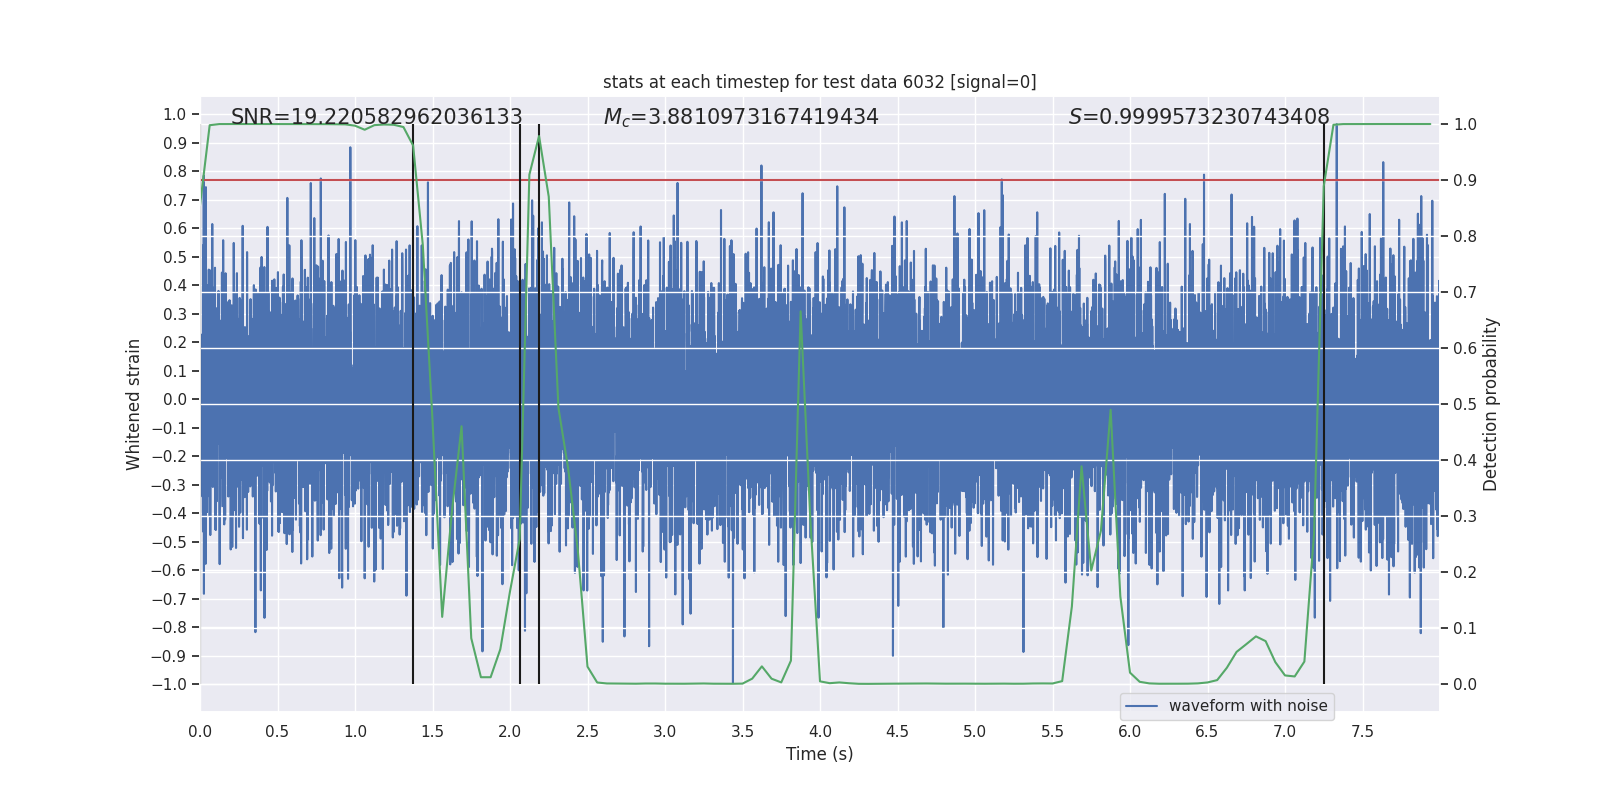
Task: Click the 0.6 tick on the Detection probability axis
Action: click(1465, 348)
